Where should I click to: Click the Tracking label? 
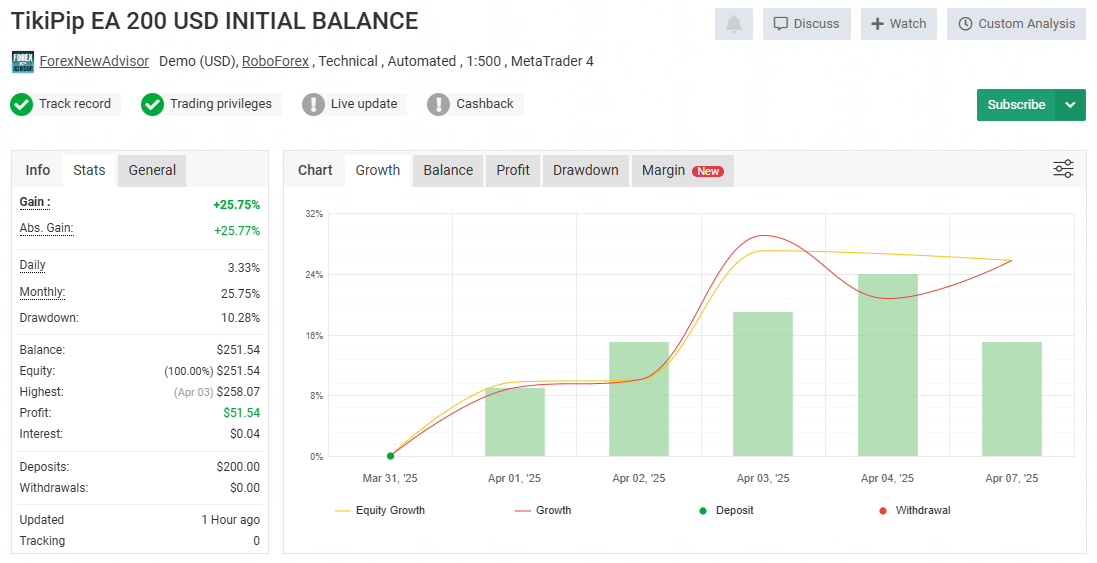point(42,541)
